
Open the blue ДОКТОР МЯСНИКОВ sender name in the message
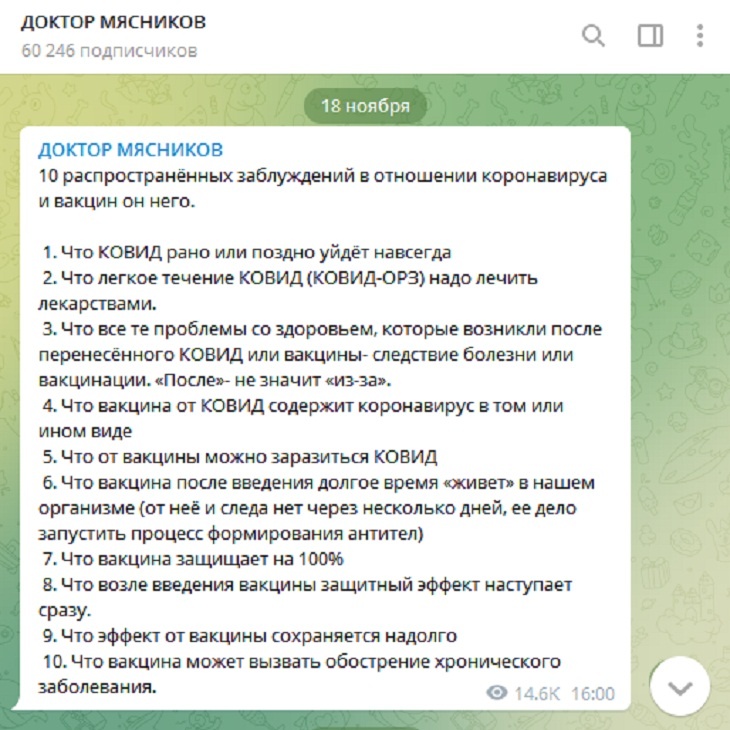[x=130, y=150]
